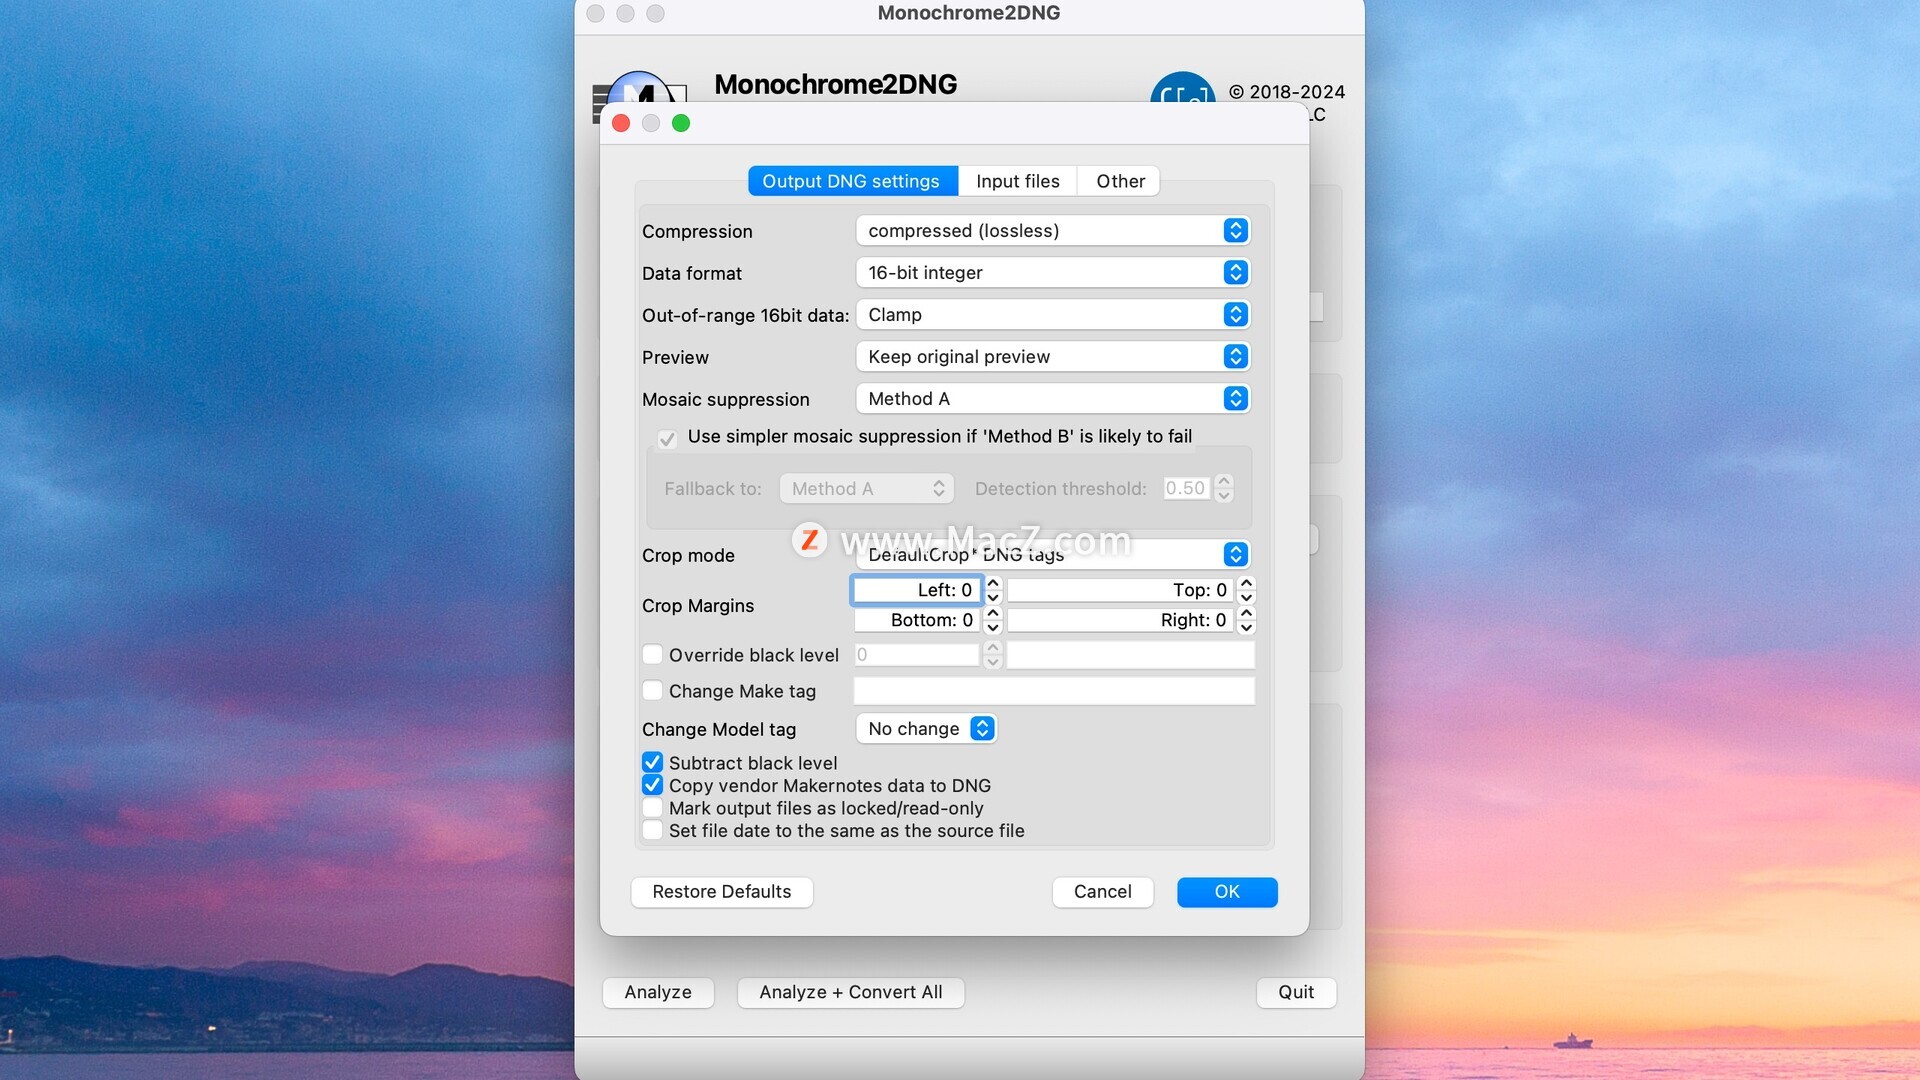Click the Change Make tag text field

[x=1054, y=691]
